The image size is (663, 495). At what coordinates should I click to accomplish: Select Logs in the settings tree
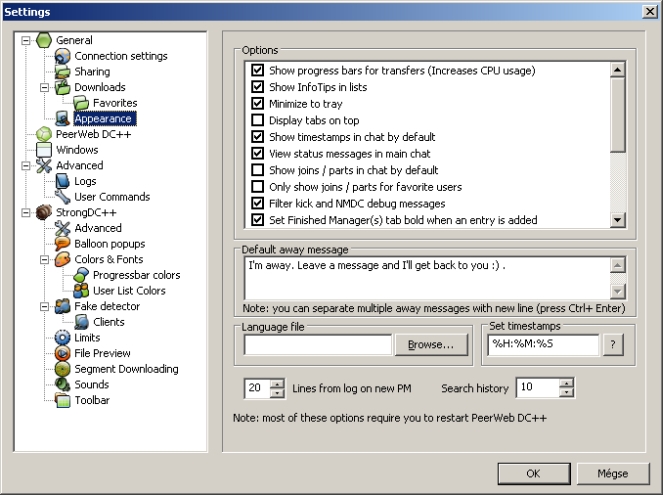pos(84,182)
